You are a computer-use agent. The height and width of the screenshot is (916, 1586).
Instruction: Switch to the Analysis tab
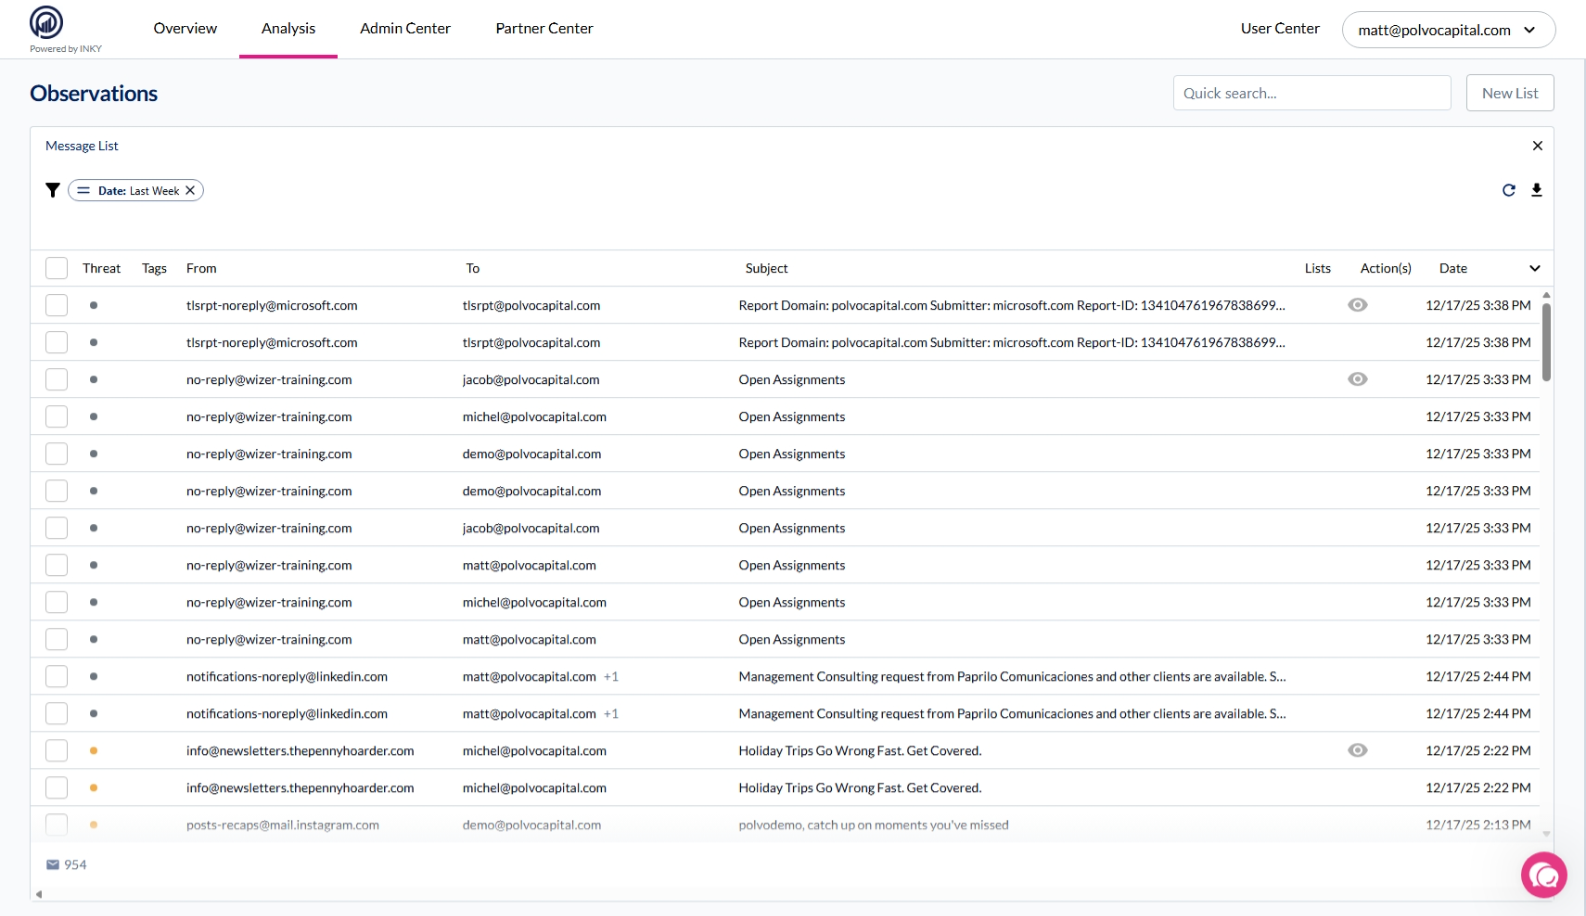pos(288,28)
